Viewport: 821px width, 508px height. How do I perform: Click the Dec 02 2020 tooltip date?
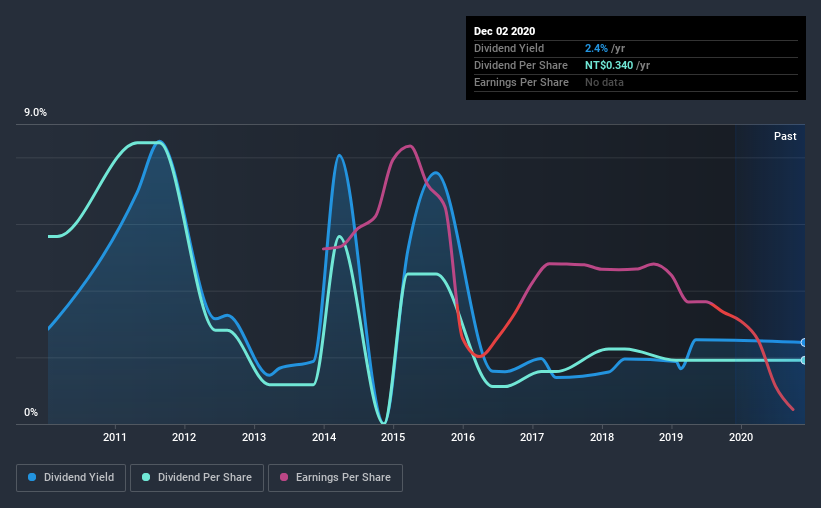tap(504, 31)
